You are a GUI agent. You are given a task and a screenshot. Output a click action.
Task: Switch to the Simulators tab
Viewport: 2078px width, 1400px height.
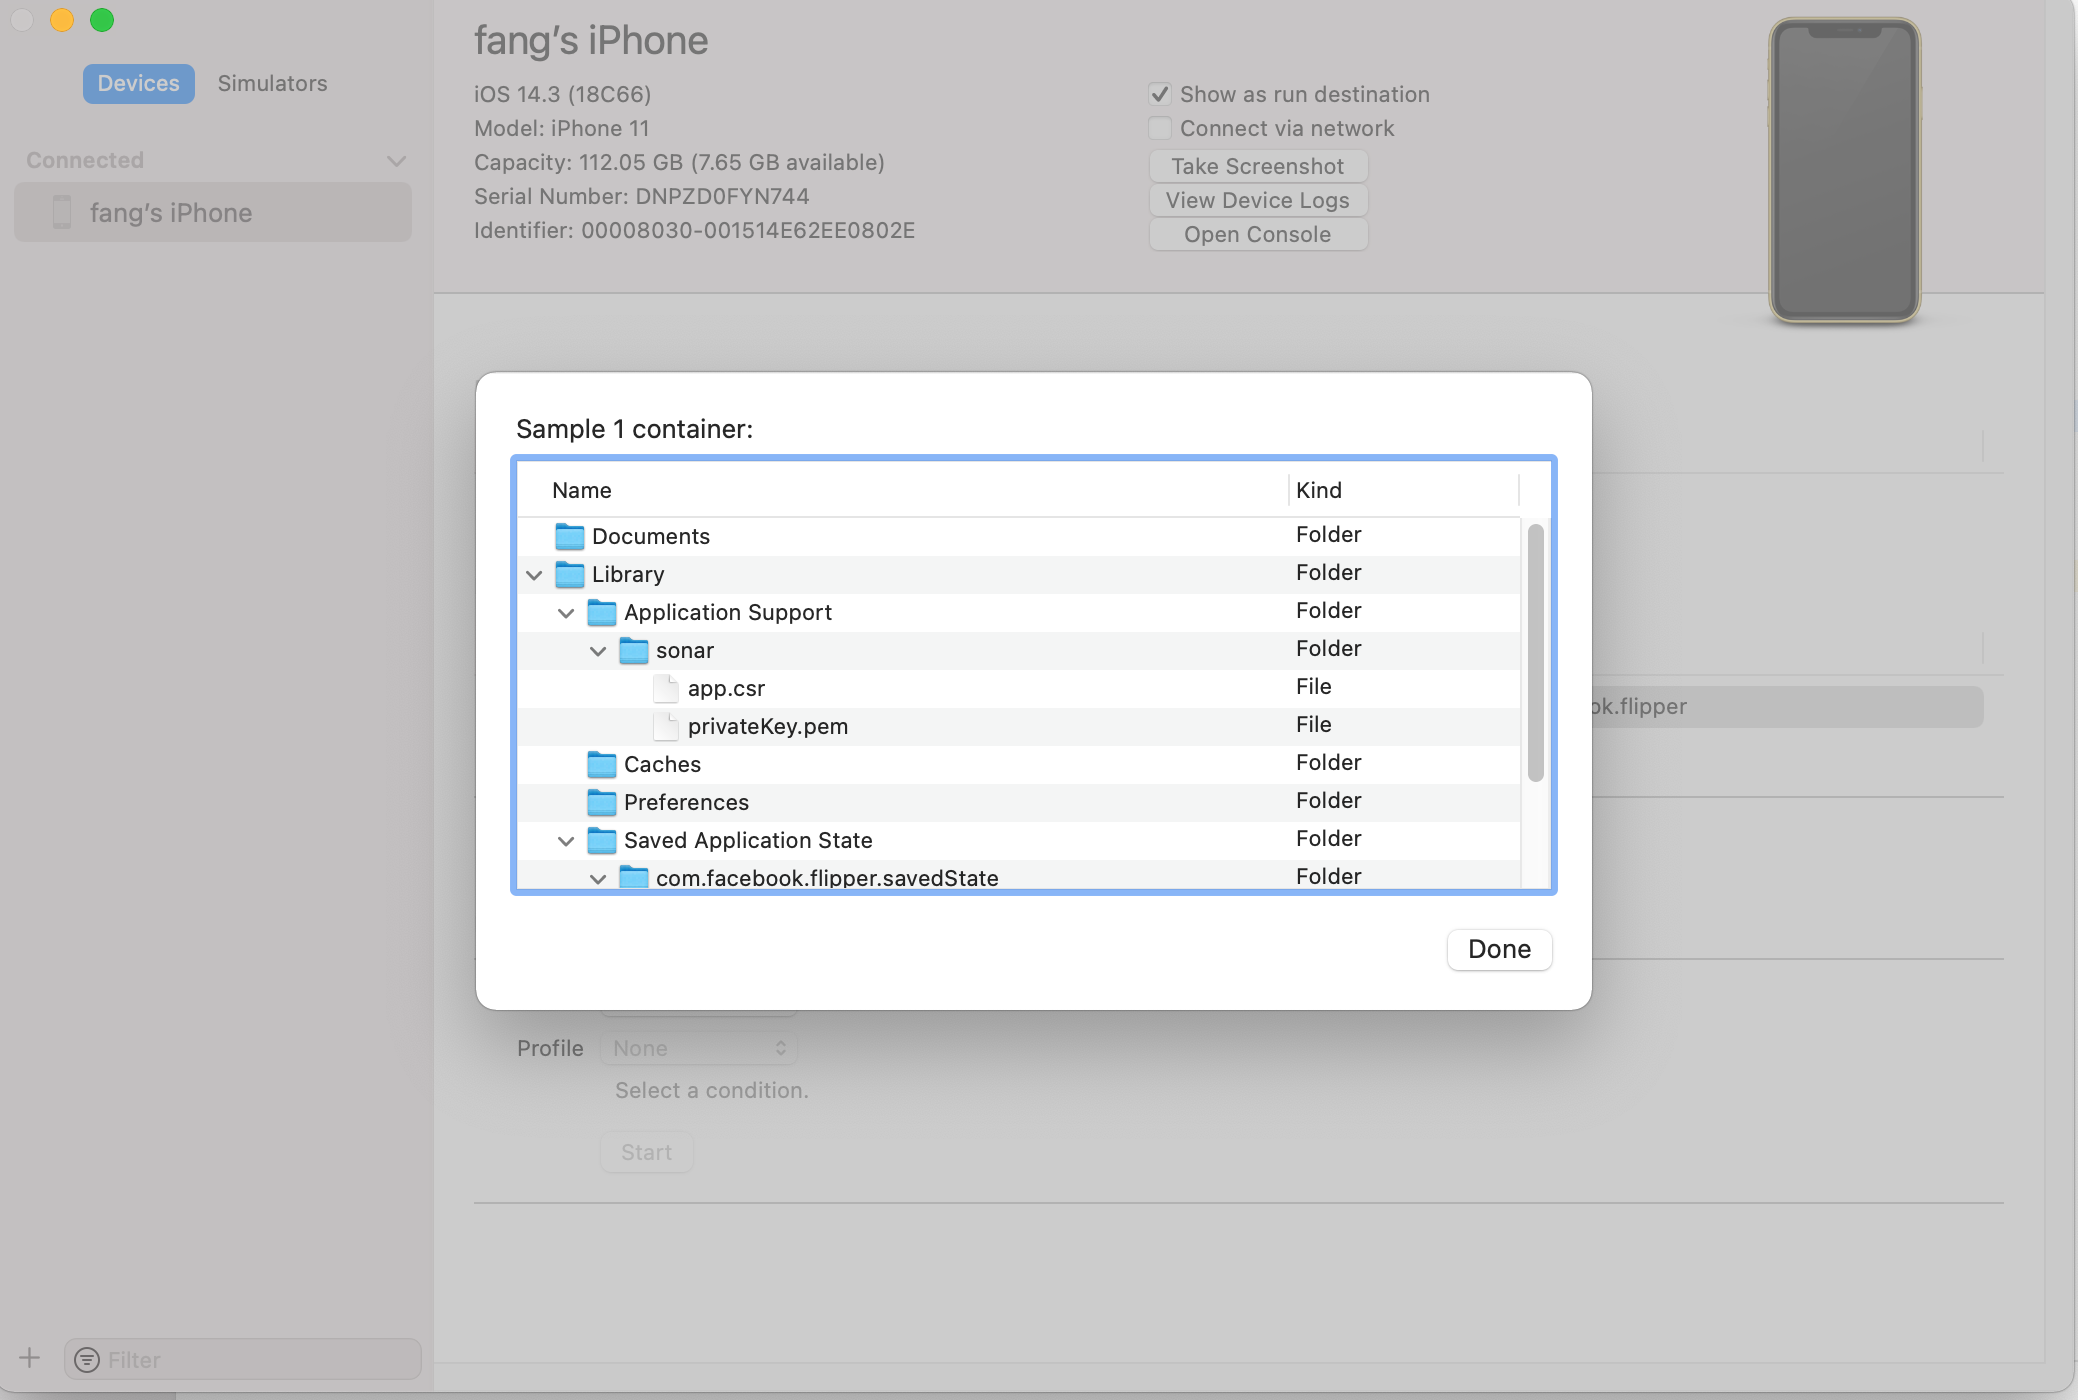pos(272,83)
